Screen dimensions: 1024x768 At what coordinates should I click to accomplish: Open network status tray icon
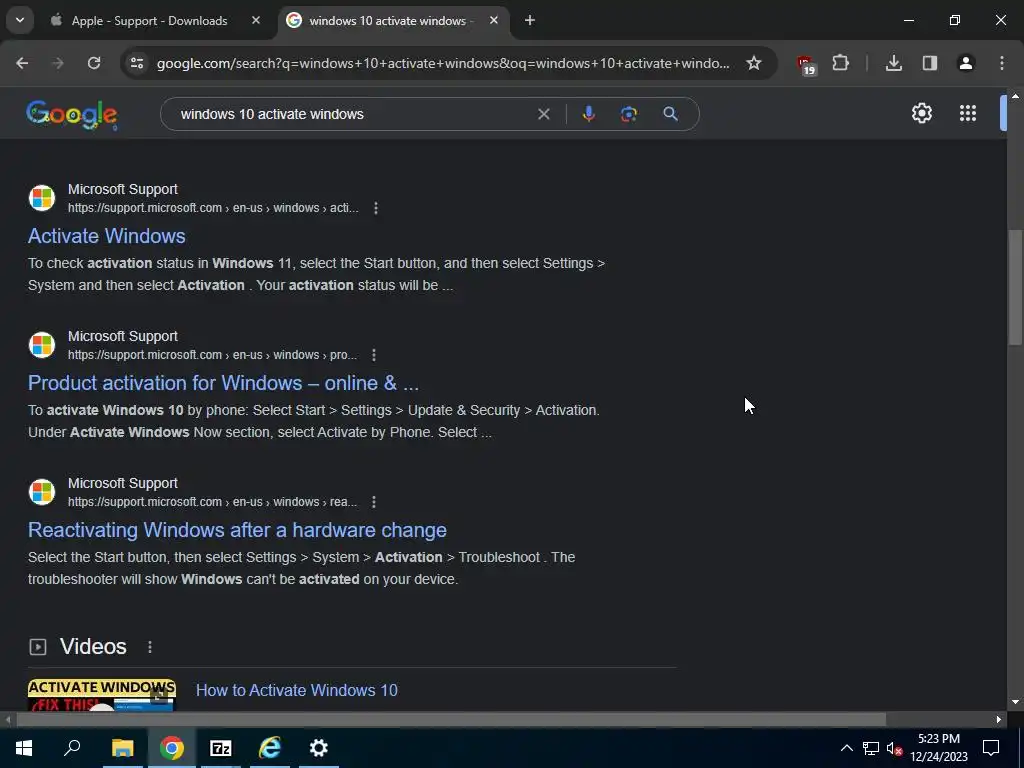point(871,748)
